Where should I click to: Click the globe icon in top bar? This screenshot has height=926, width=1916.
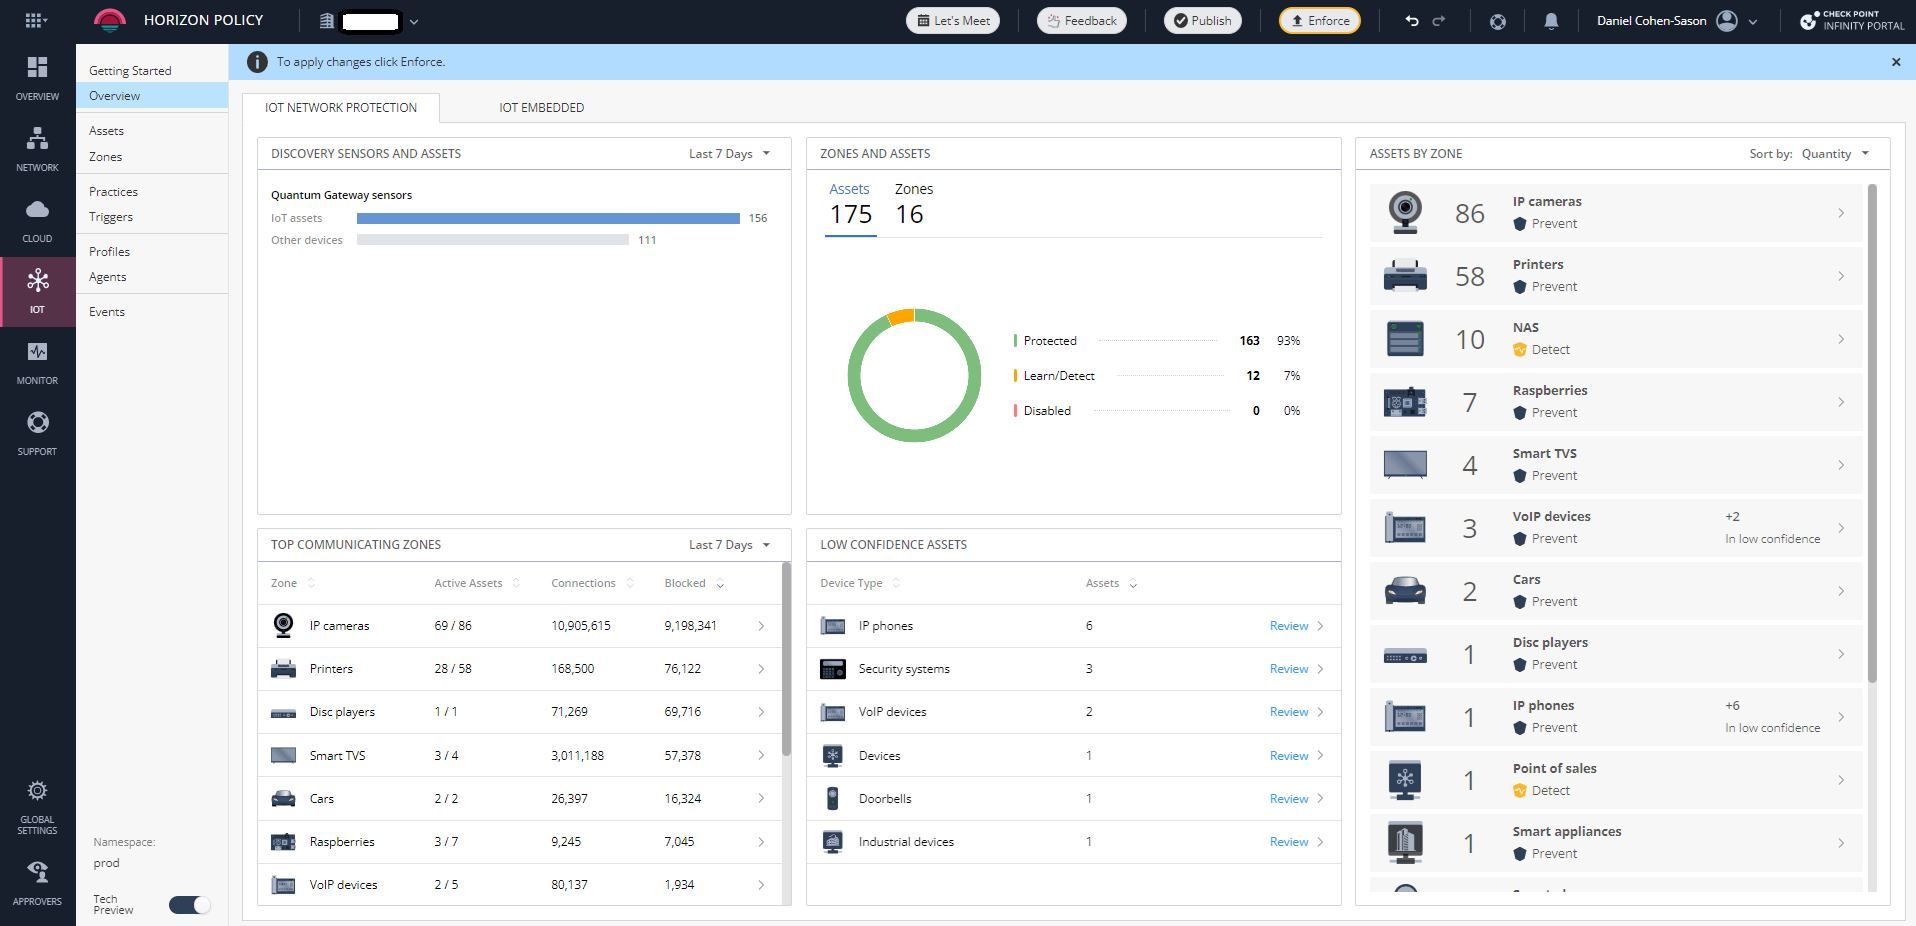(1497, 21)
